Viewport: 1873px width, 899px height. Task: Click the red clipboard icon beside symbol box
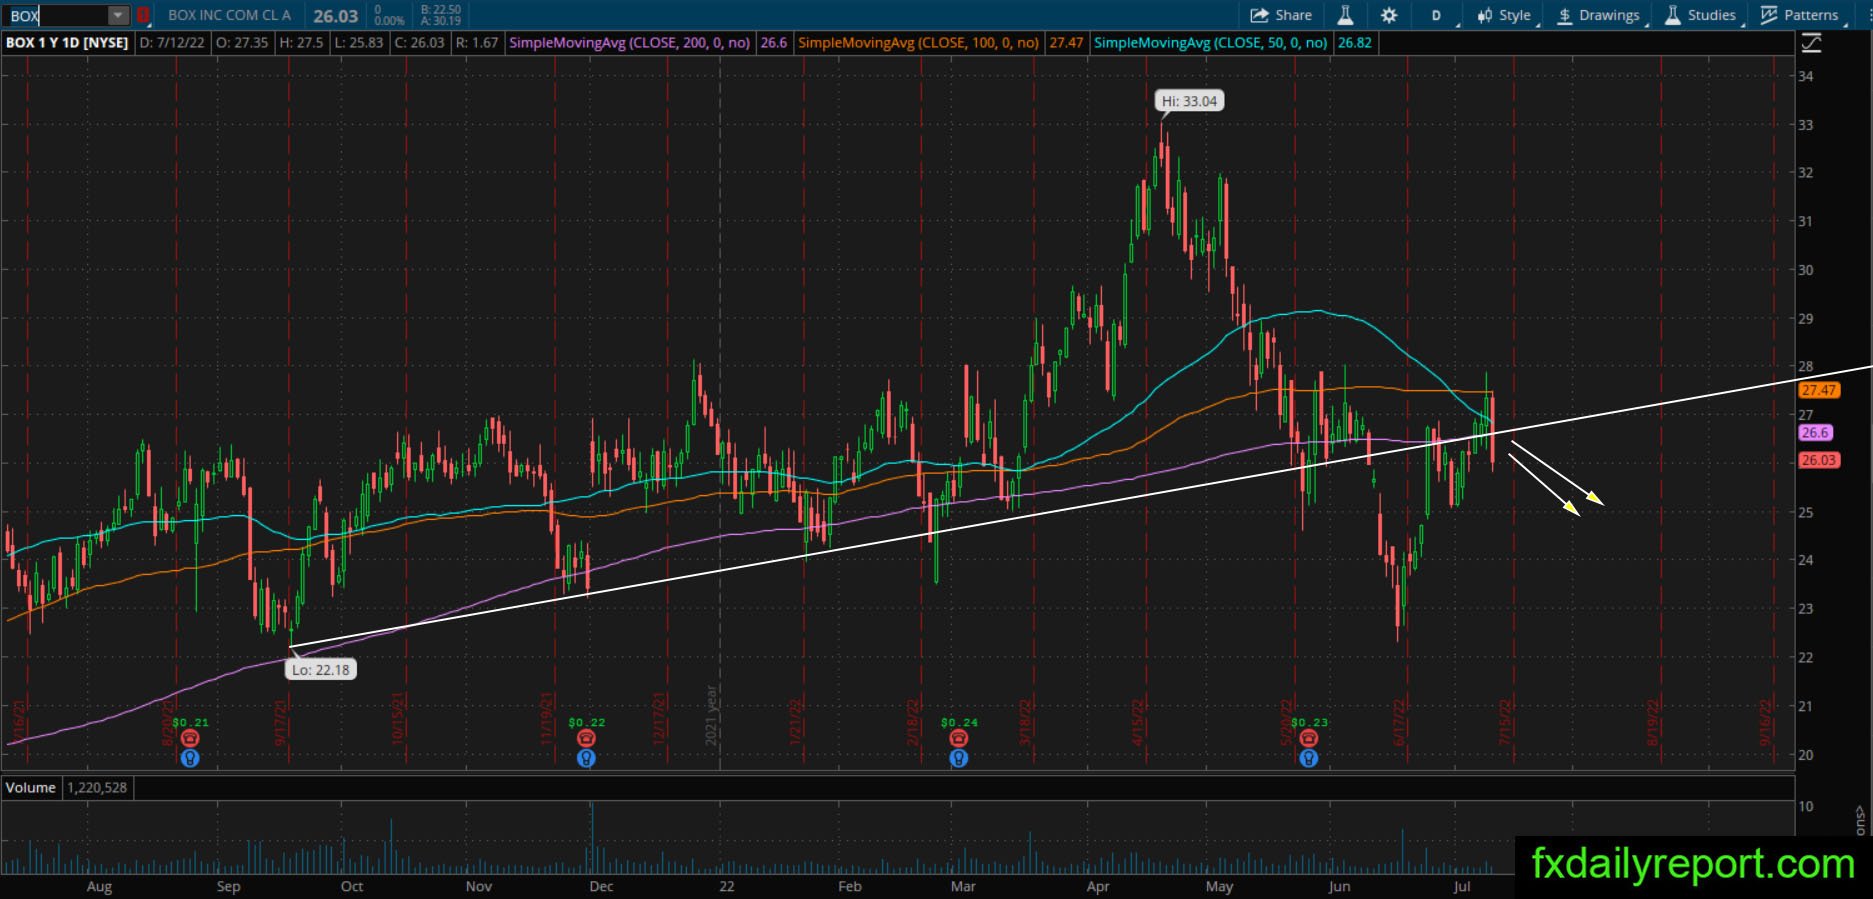pyautogui.click(x=143, y=15)
